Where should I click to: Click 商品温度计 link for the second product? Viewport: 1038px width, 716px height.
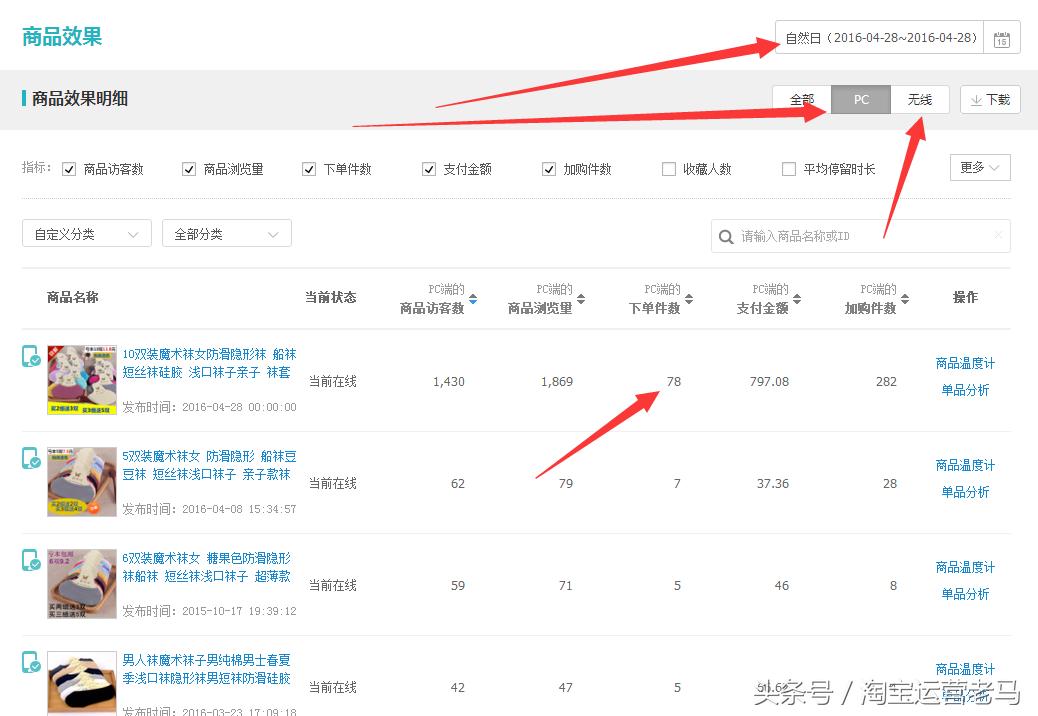coord(964,465)
